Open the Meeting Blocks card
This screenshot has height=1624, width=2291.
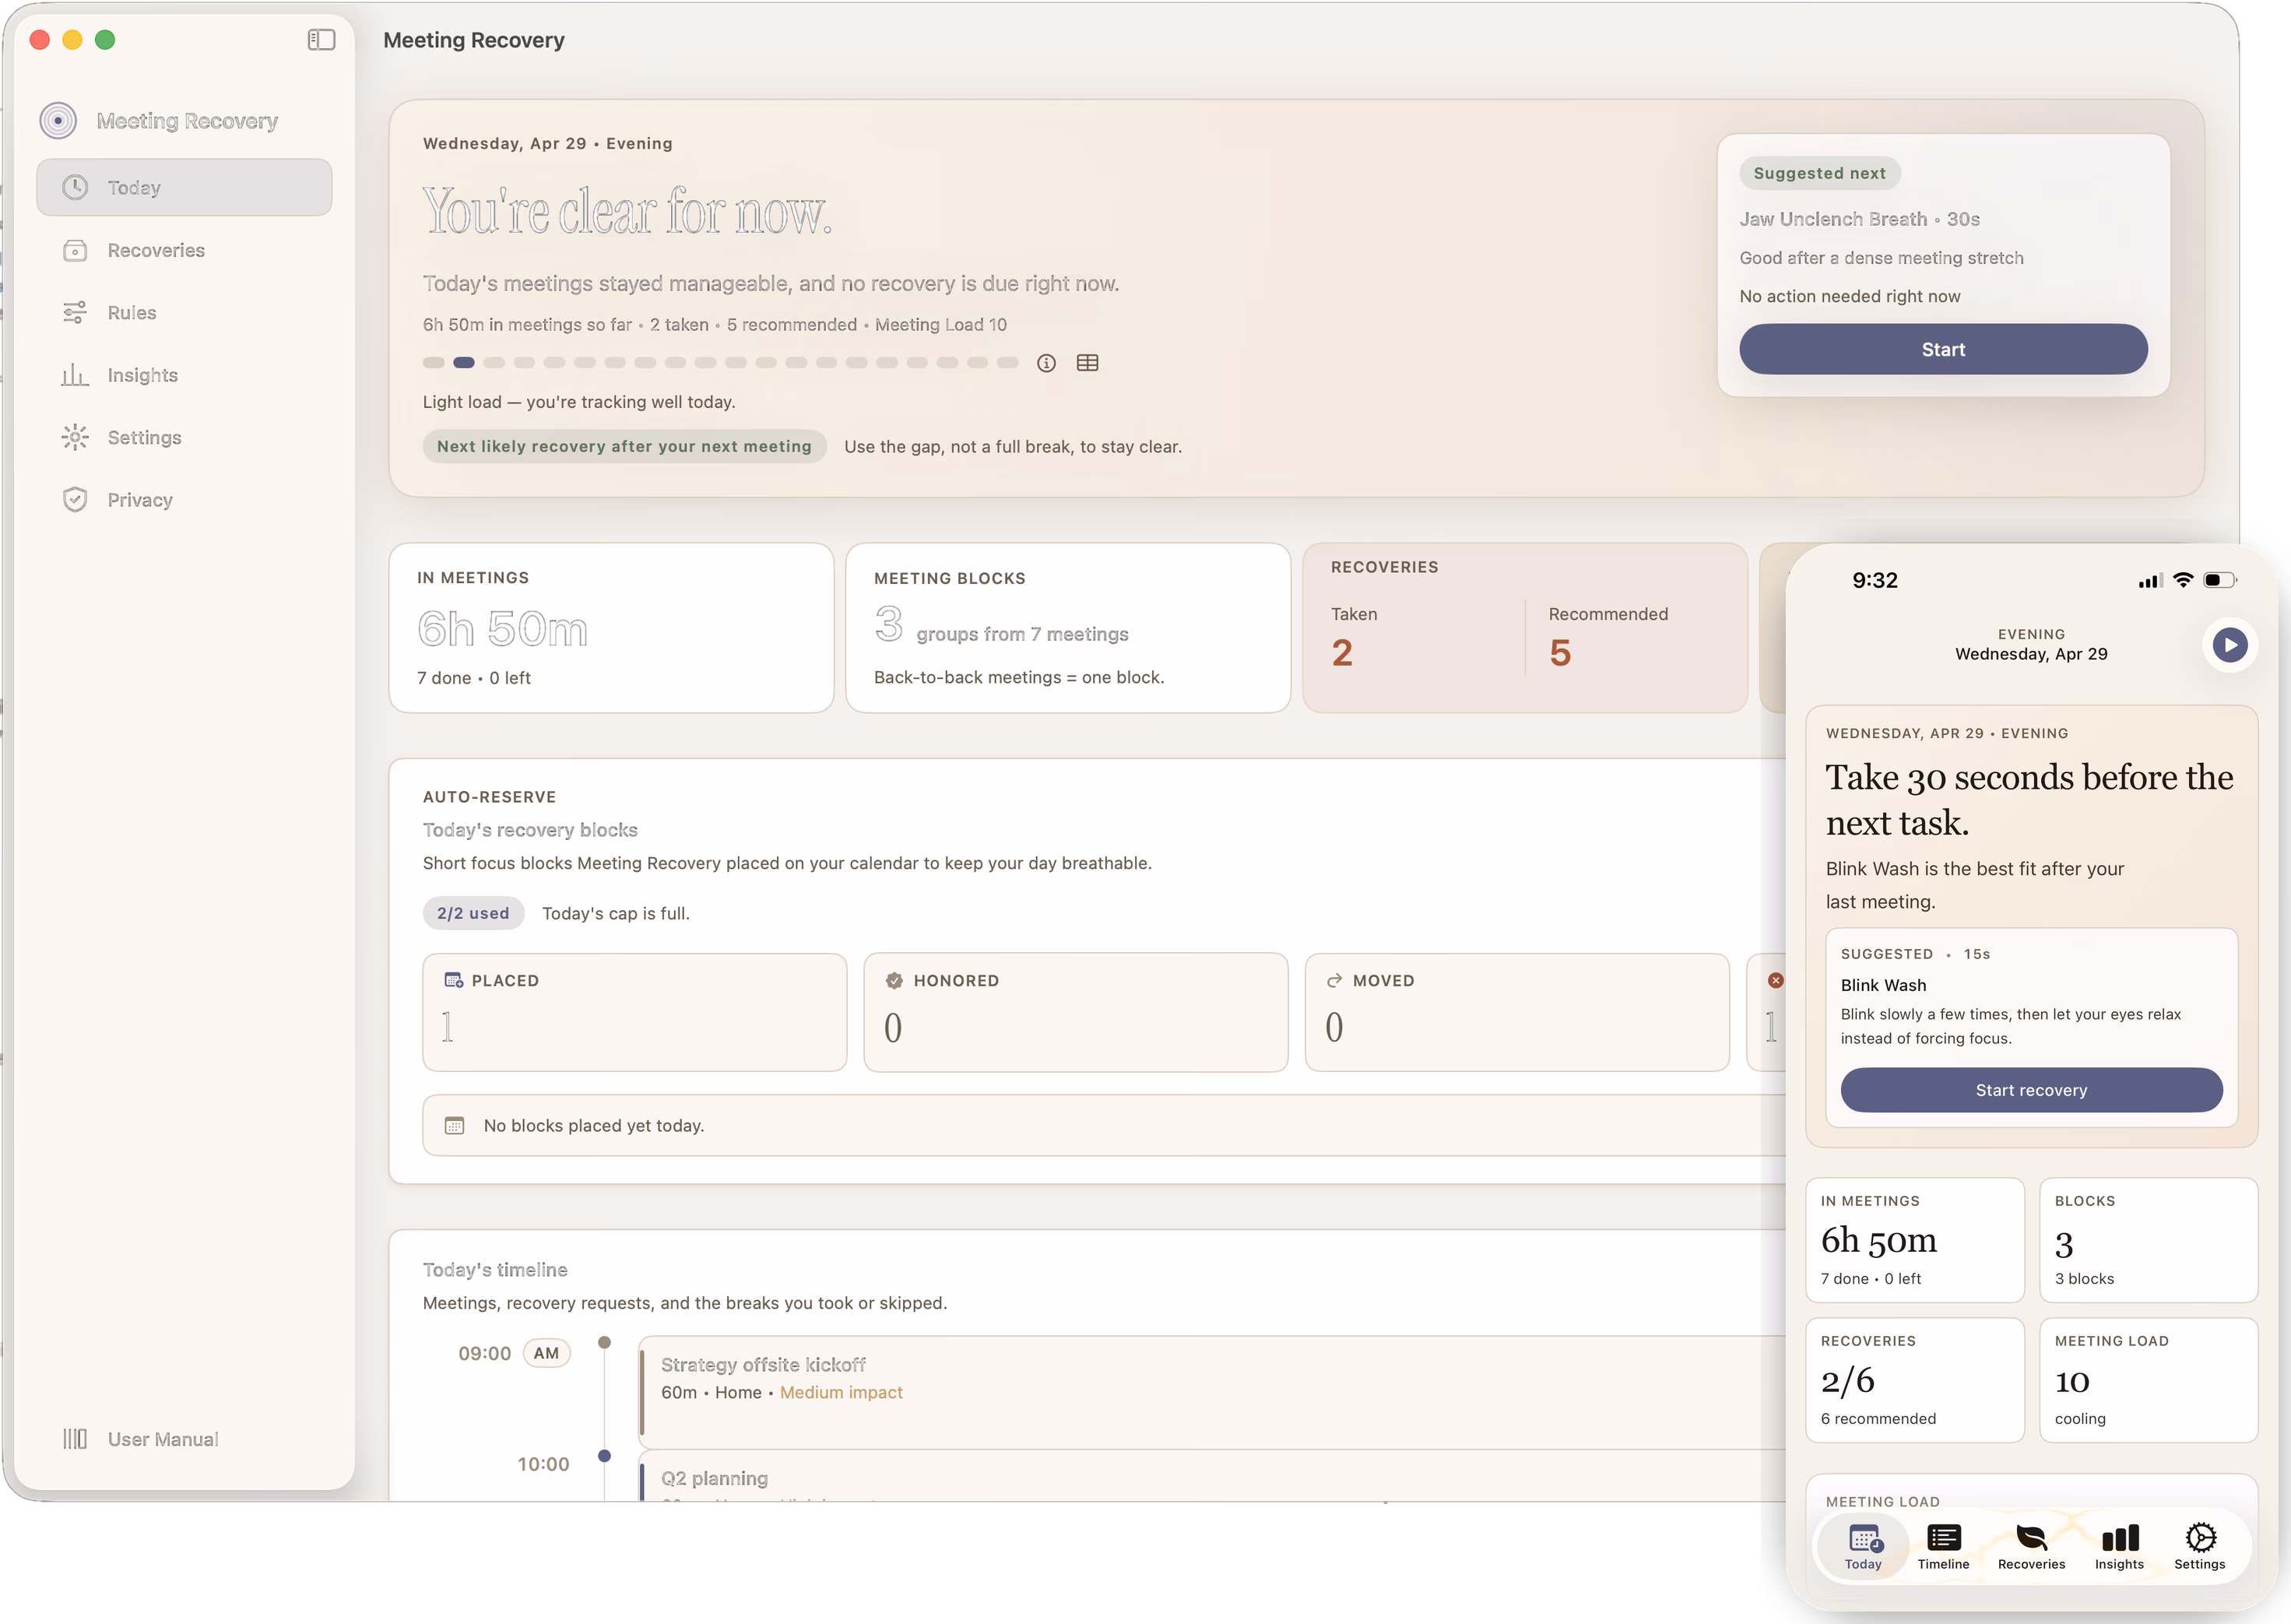(1068, 628)
